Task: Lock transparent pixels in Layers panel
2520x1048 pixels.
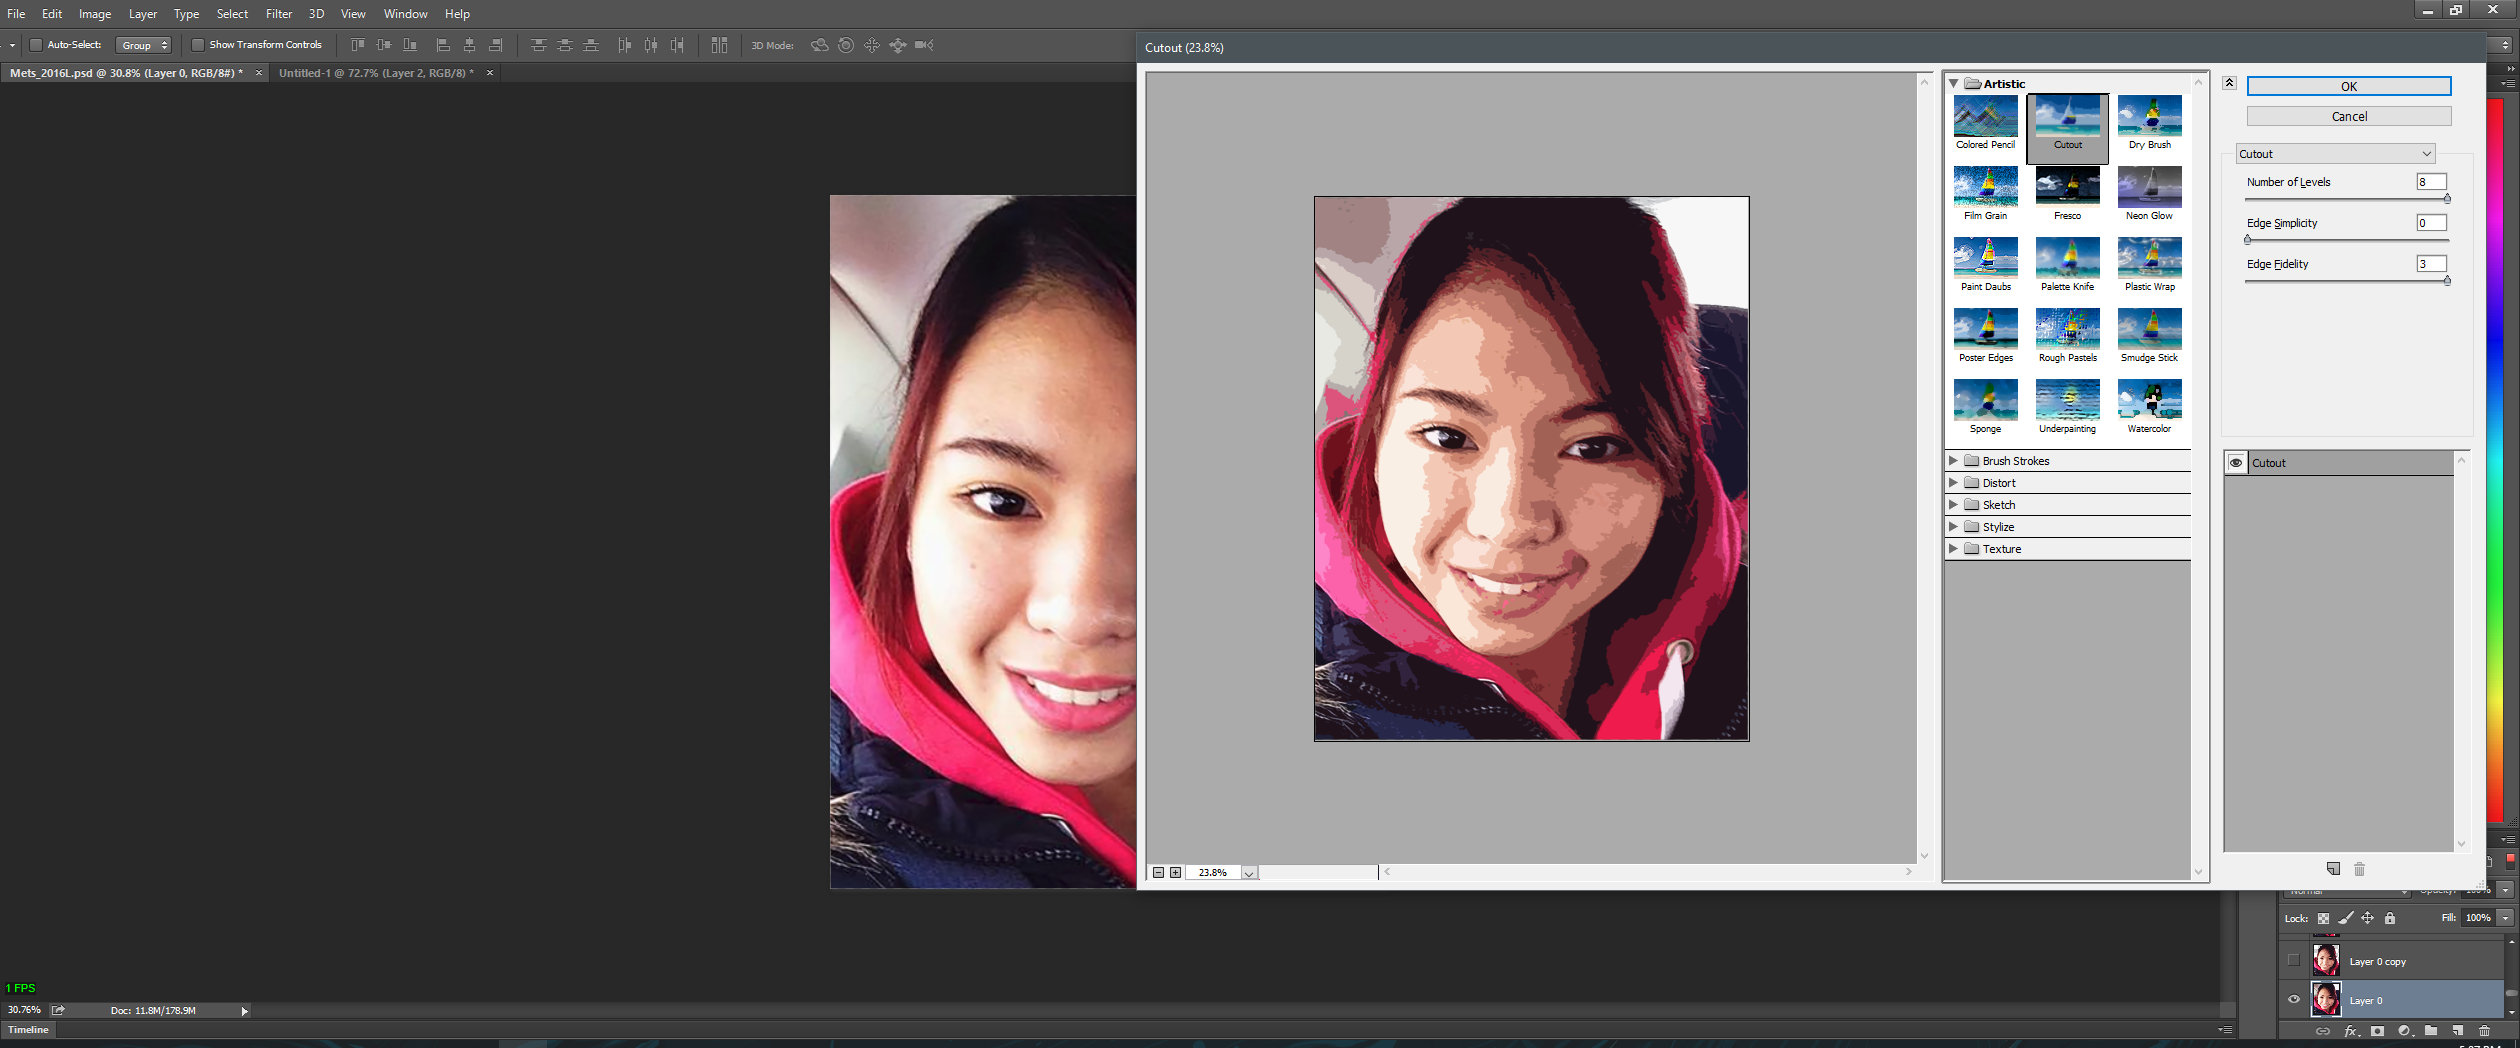Action: click(2323, 918)
